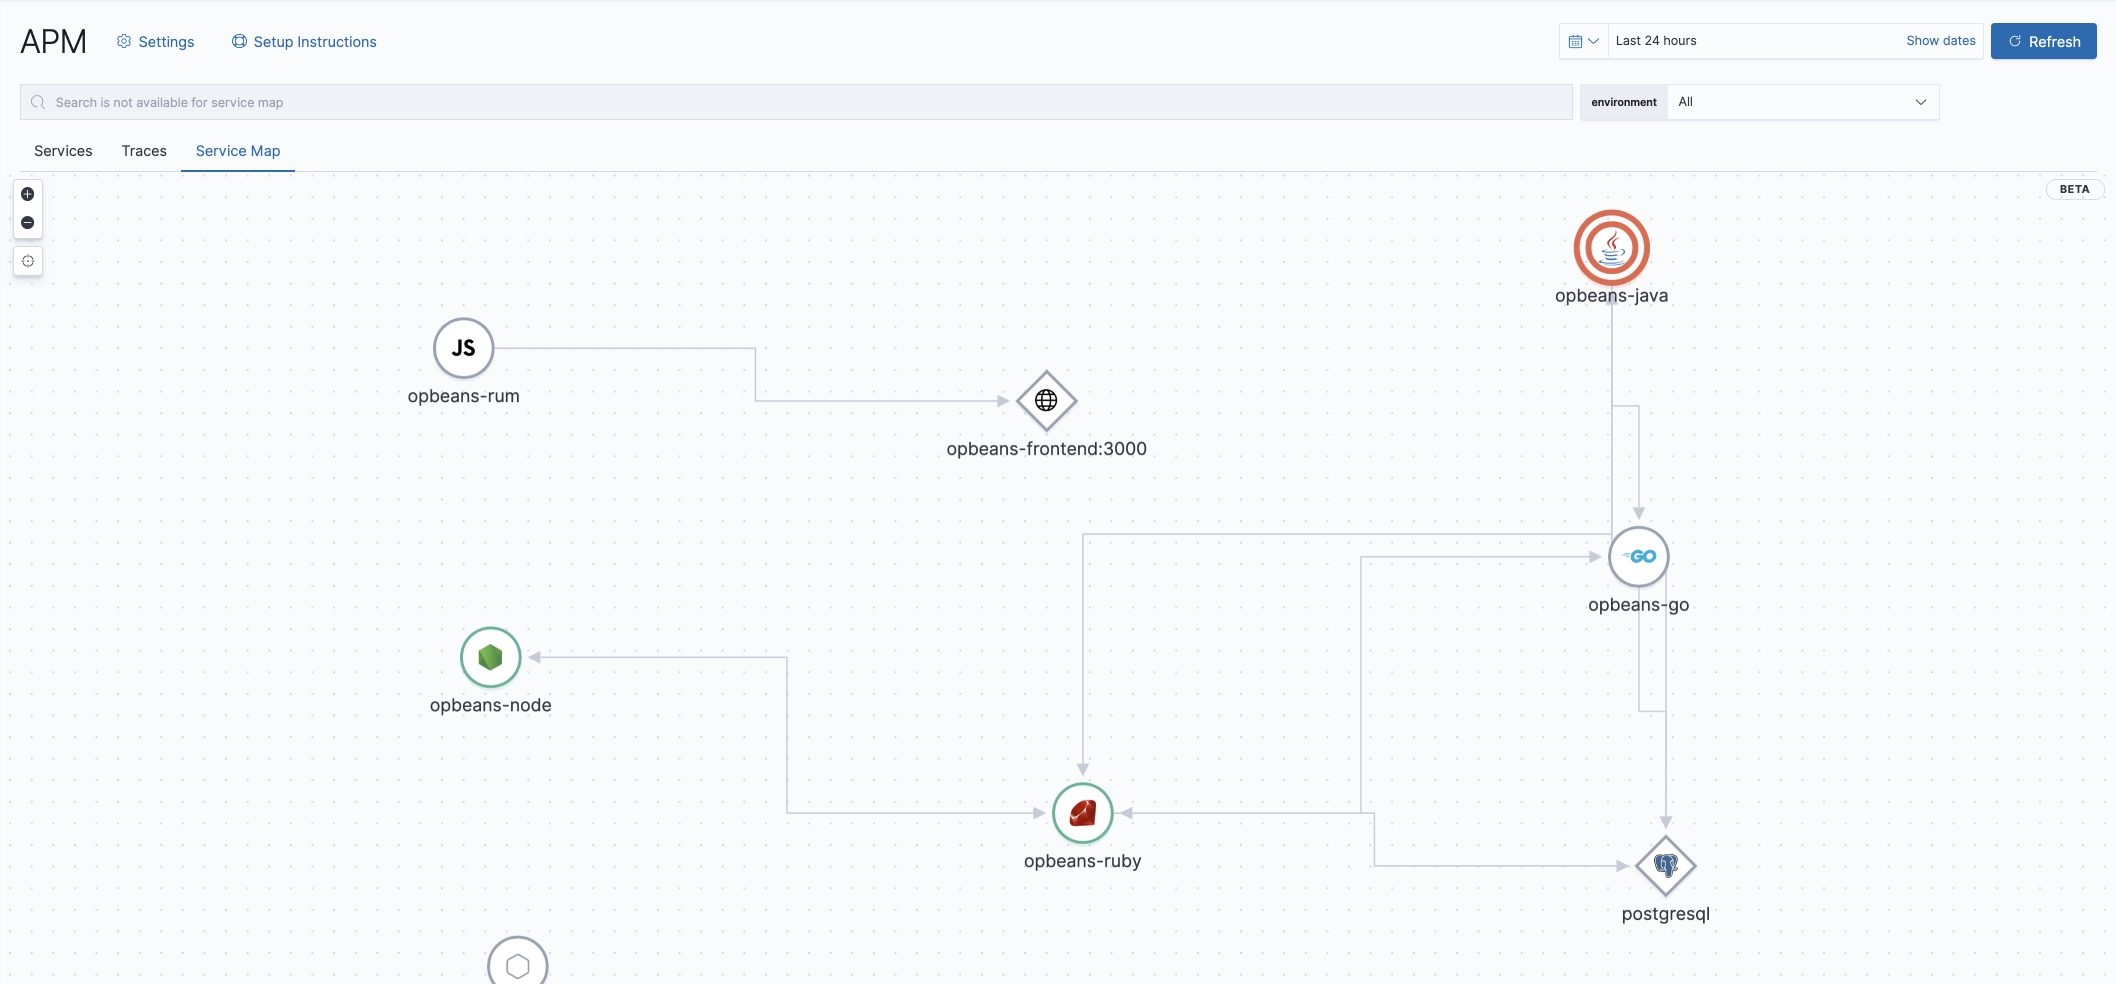Open the opbeans-go service node
This screenshot has width=2116, height=984.
click(x=1638, y=556)
